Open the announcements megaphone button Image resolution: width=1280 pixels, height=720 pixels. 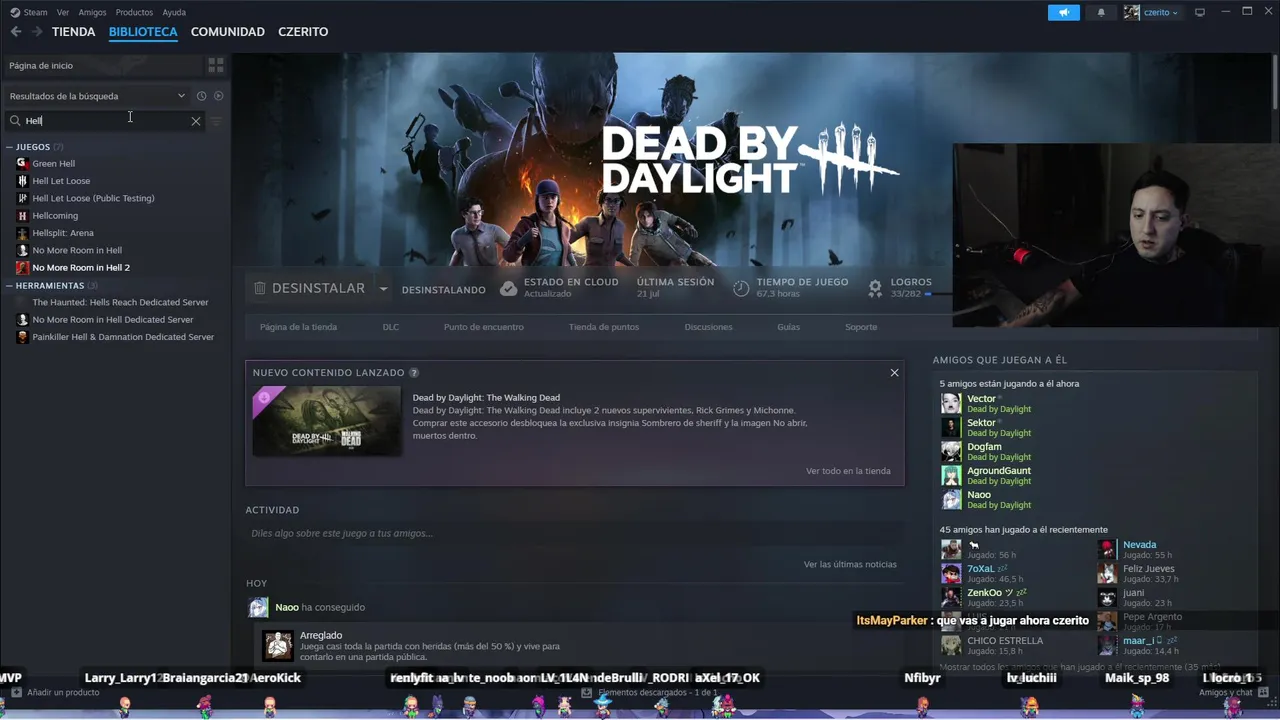(x=1064, y=12)
